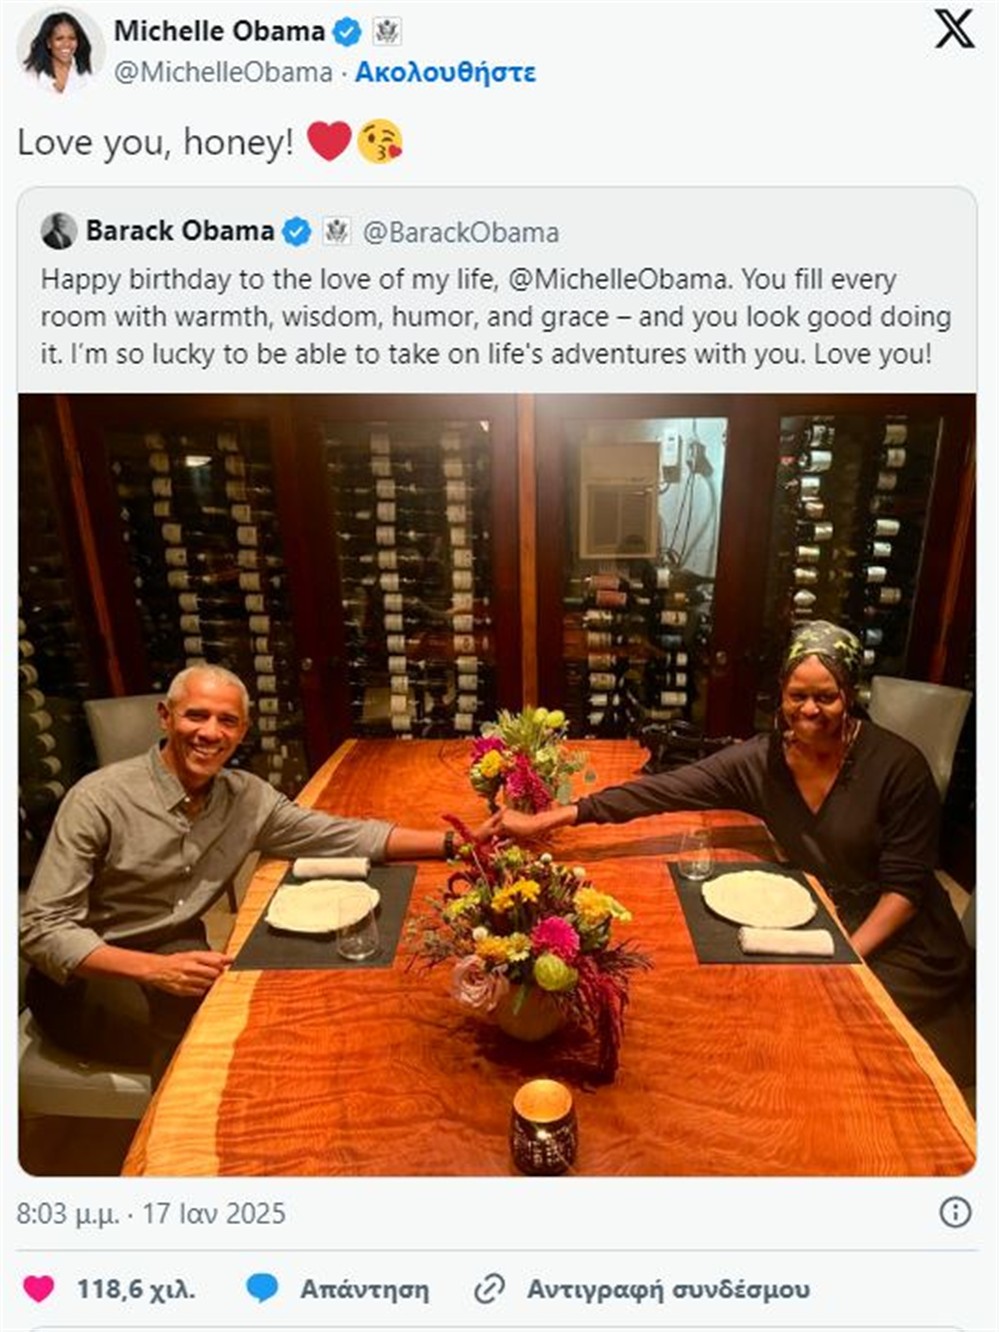
Task: Open Michelle Obama's profile picture
Action: (60, 52)
